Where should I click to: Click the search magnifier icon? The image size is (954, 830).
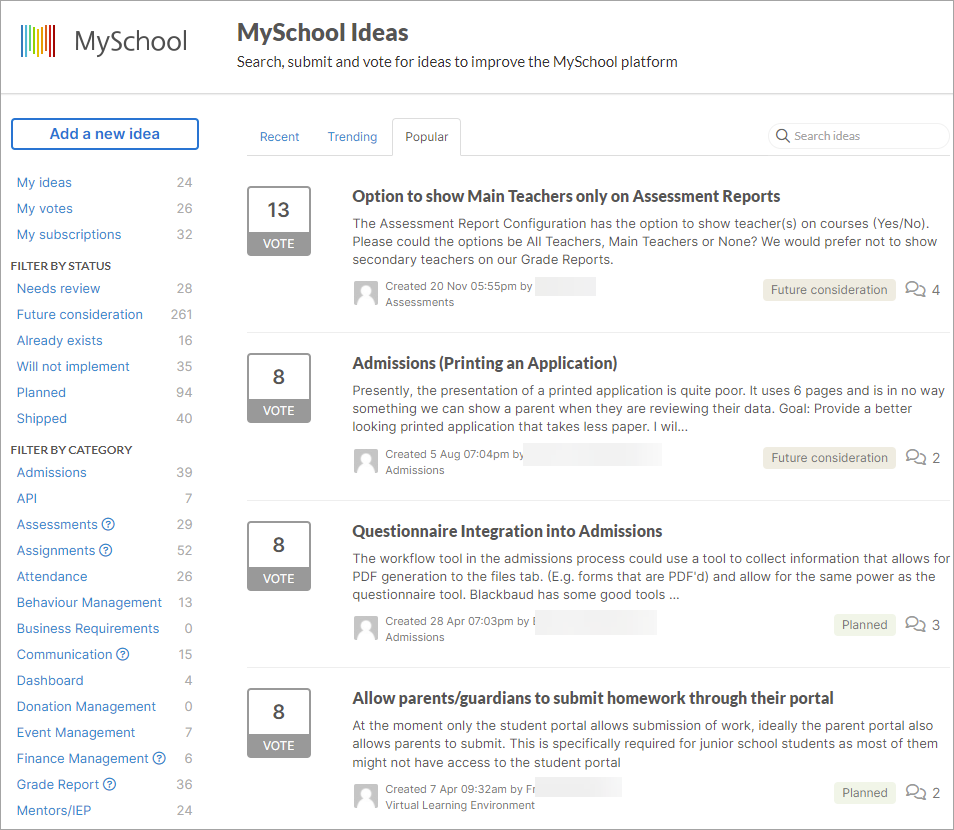pyautogui.click(x=782, y=136)
